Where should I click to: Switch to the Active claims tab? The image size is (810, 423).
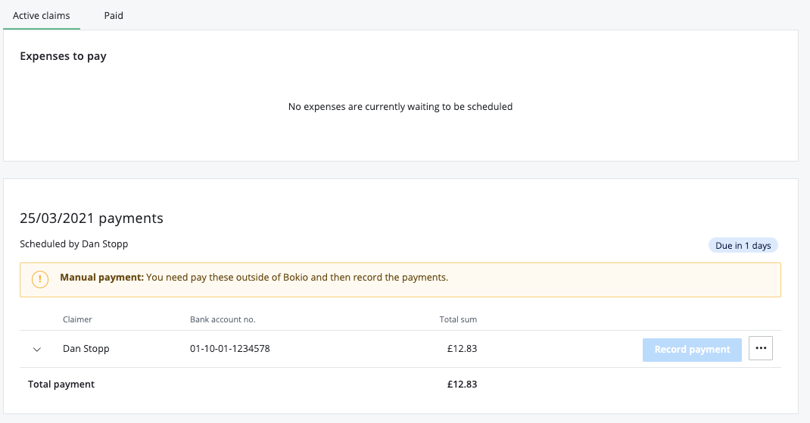pyautogui.click(x=41, y=16)
